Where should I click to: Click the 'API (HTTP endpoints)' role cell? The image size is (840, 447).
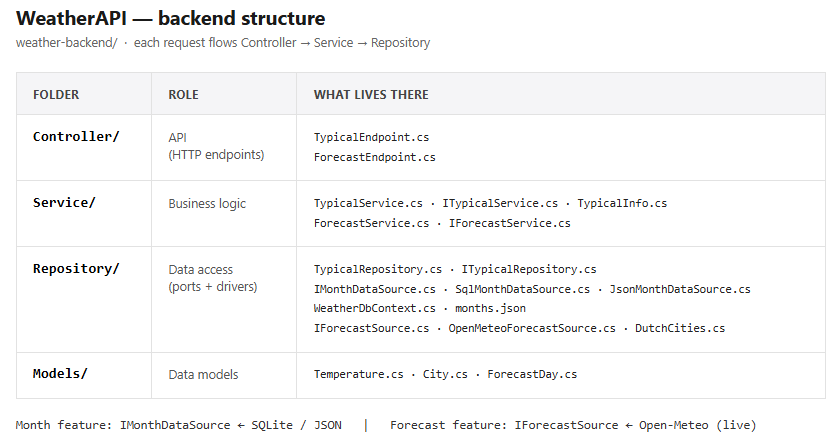[x=224, y=147]
